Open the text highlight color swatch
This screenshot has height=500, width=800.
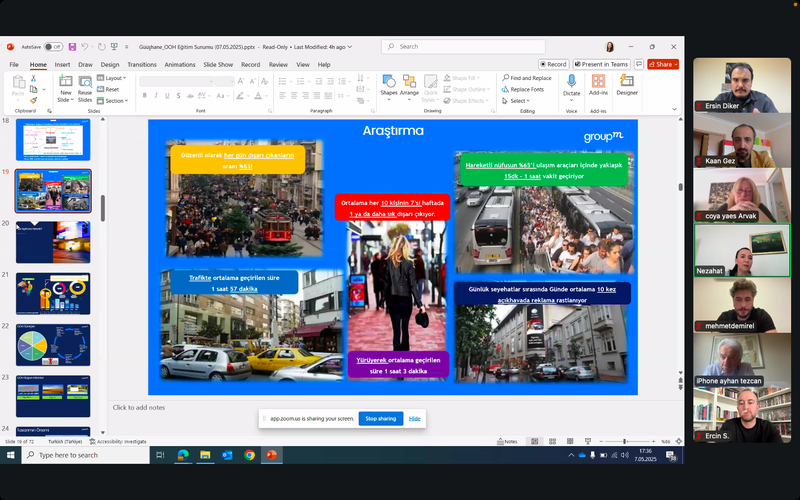pos(240,95)
